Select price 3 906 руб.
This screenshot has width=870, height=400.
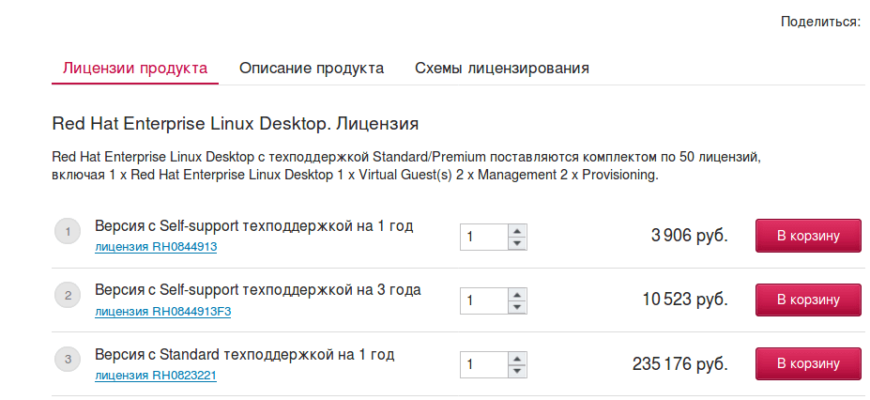tap(690, 236)
